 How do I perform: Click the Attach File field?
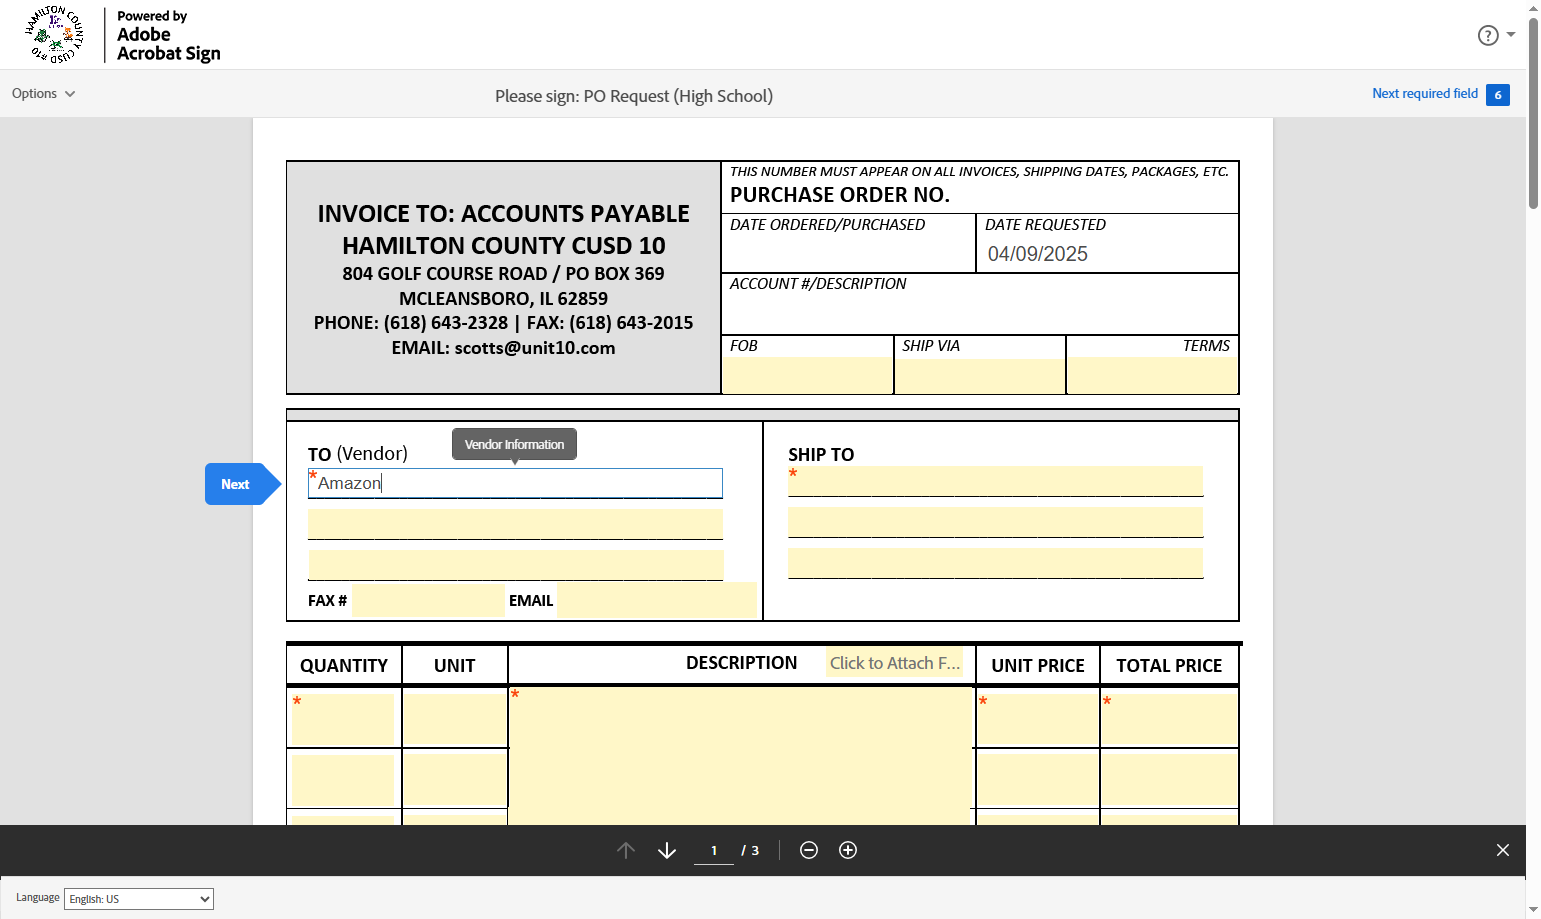point(894,663)
